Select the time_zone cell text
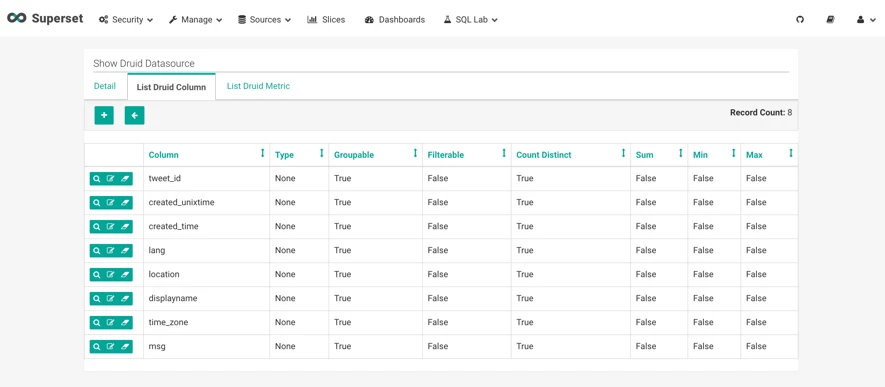This screenshot has width=885, height=387. (x=168, y=322)
